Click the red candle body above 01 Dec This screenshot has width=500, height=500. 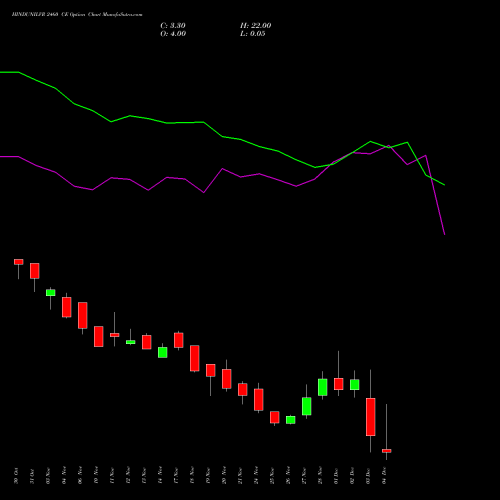[x=339, y=384]
